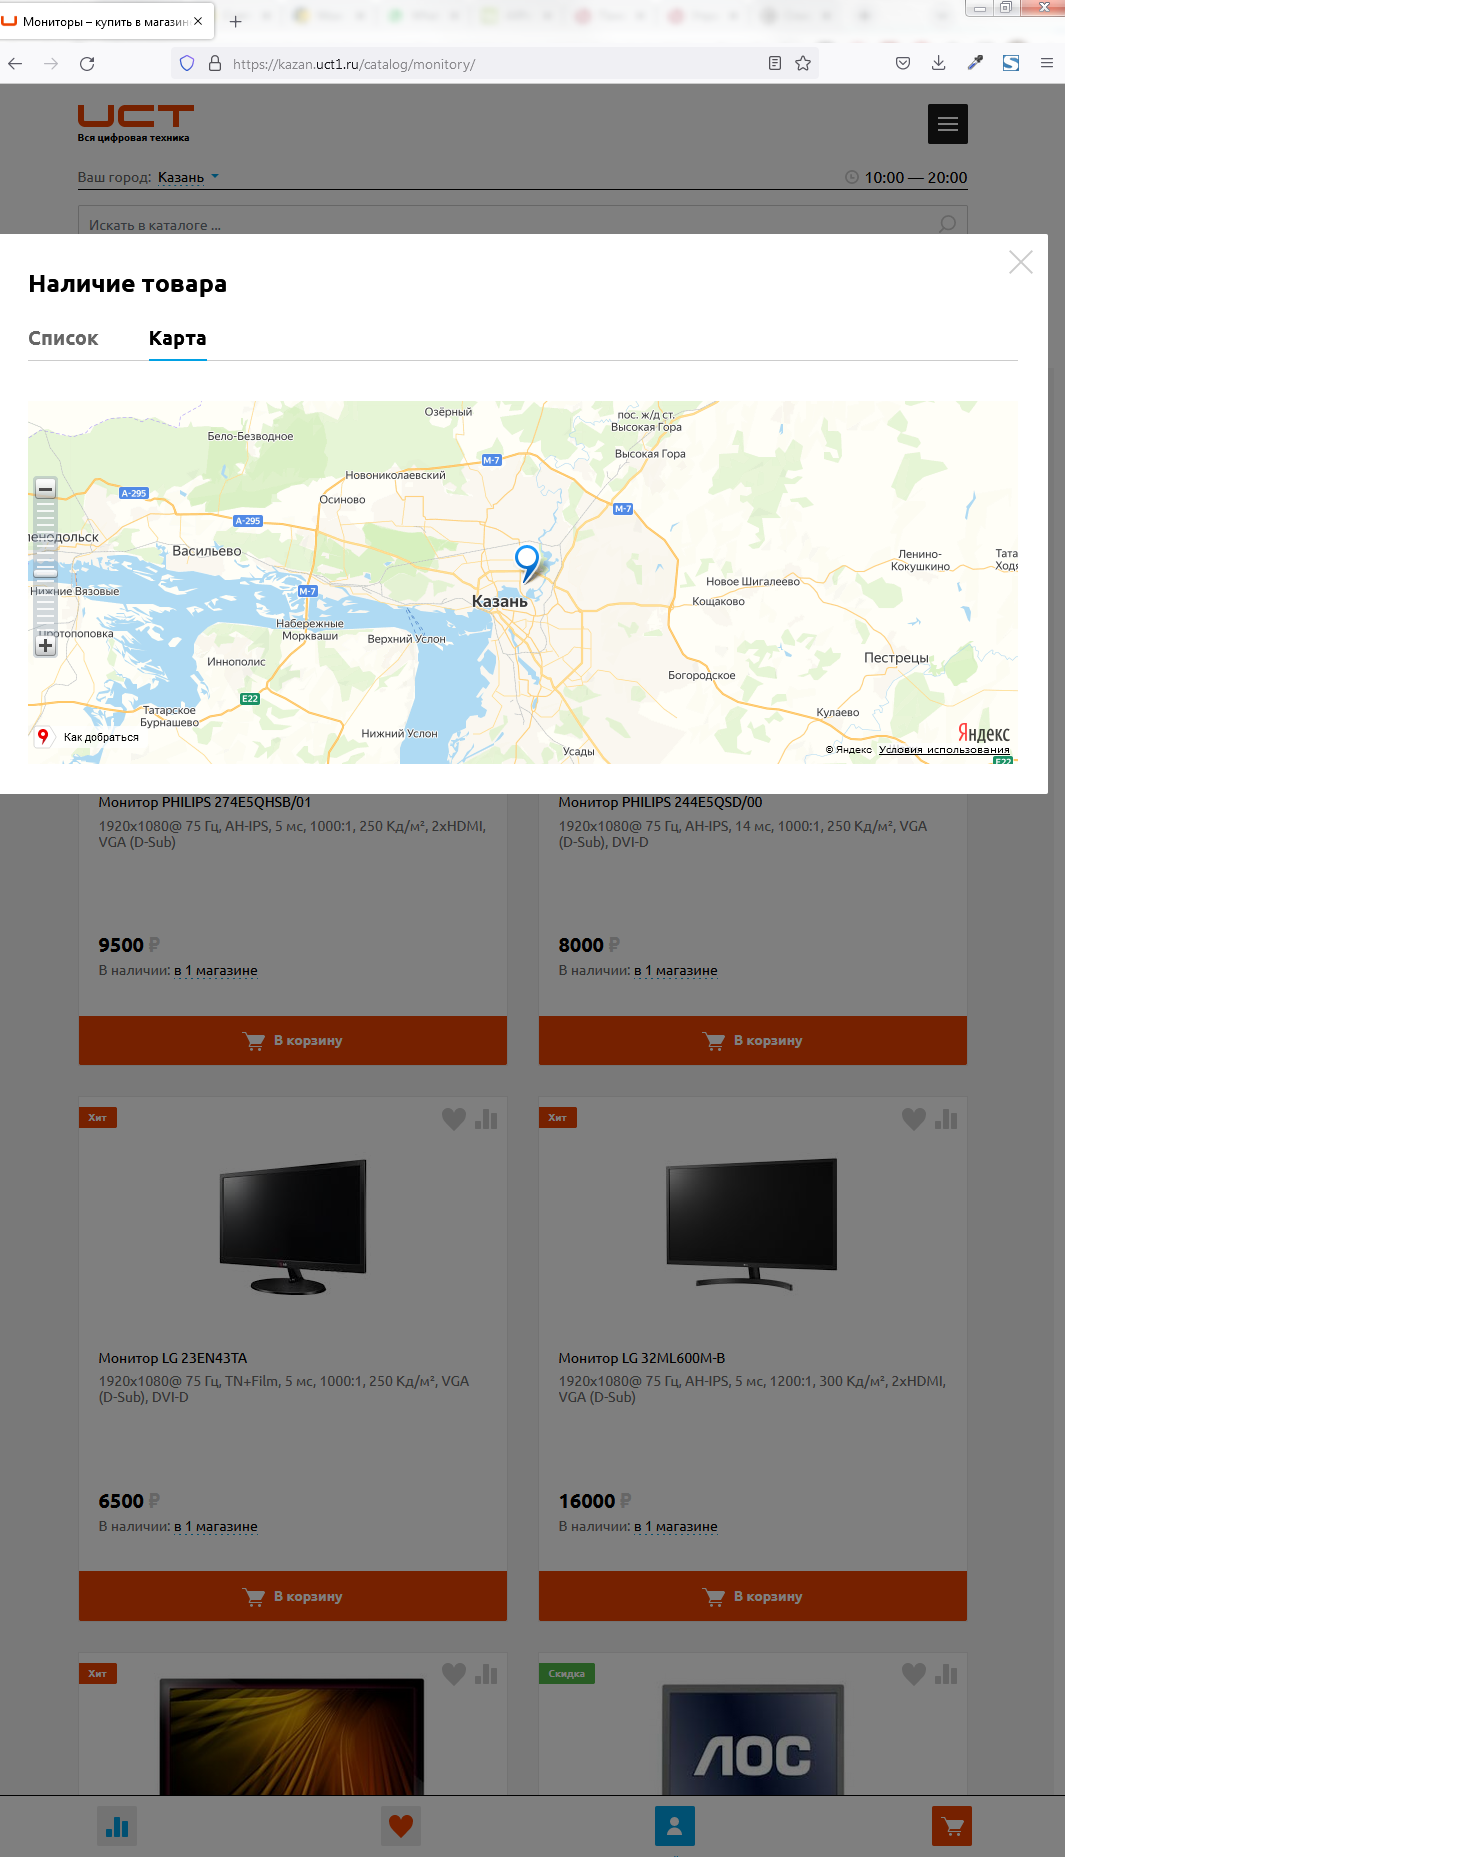
Task: Open comparison icon in bottom bar
Action: point(117,1826)
